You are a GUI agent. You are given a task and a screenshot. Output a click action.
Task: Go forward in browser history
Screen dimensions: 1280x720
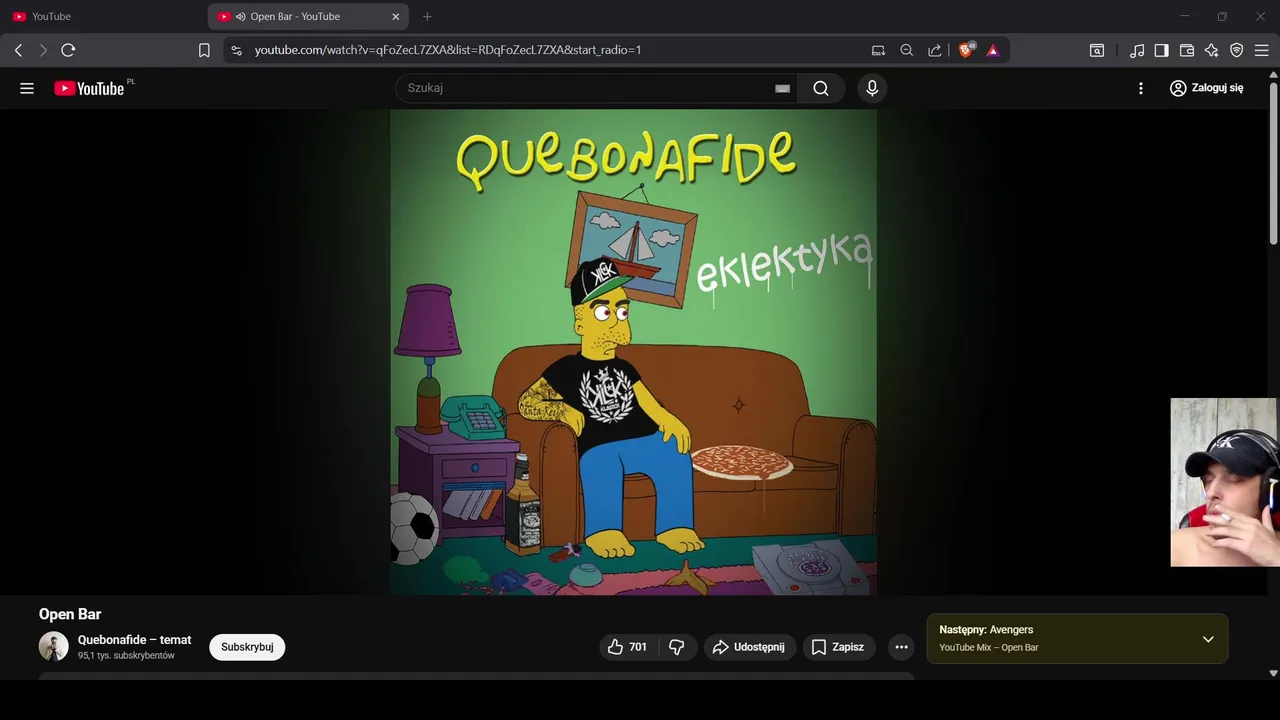click(43, 50)
